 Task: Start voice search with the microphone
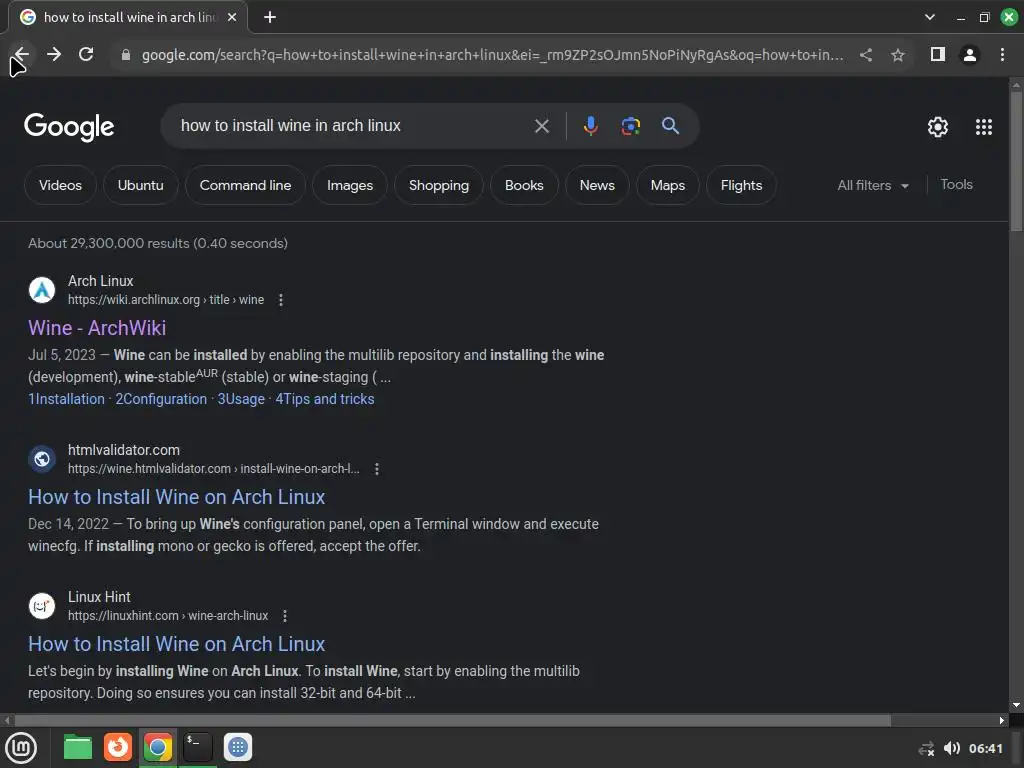coord(590,125)
